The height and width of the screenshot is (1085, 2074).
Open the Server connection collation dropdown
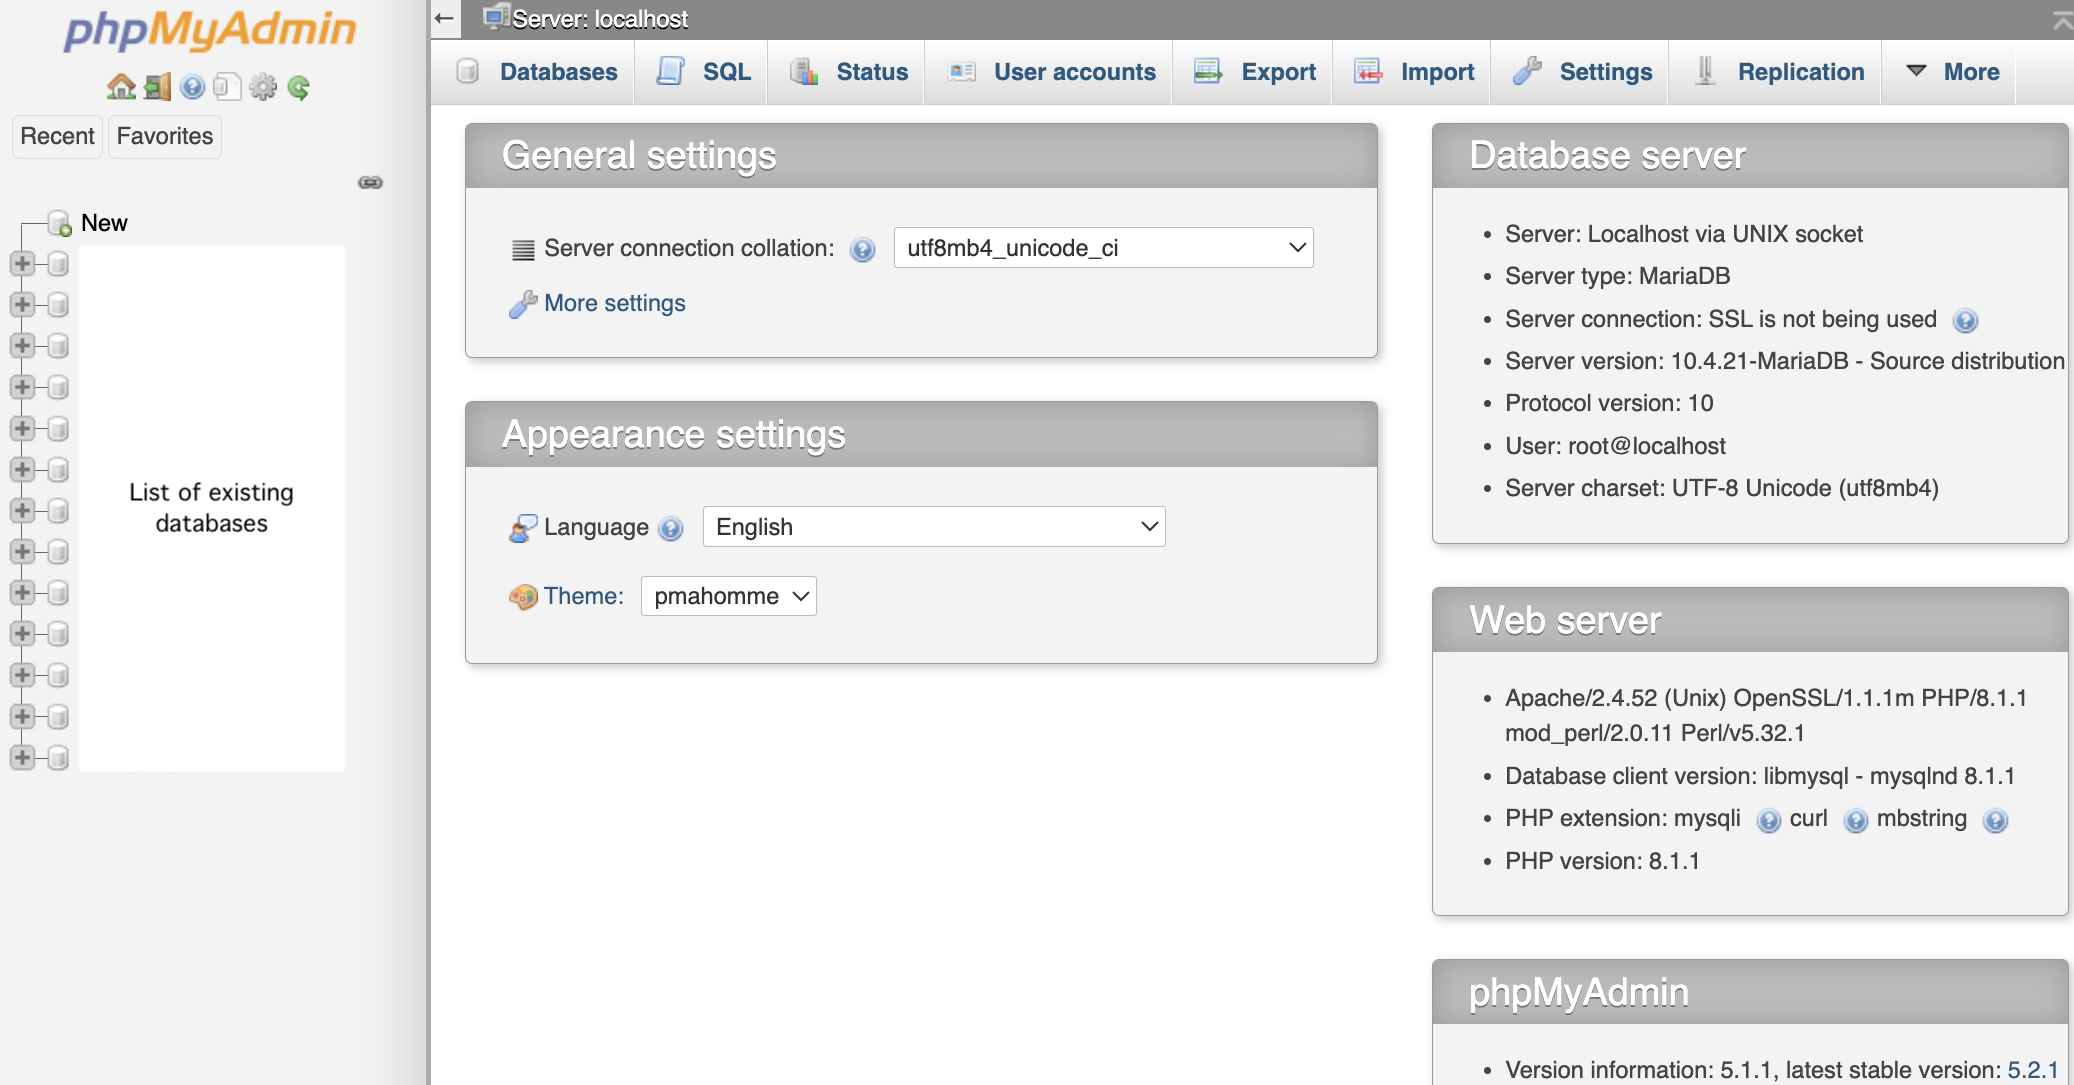coord(1102,247)
